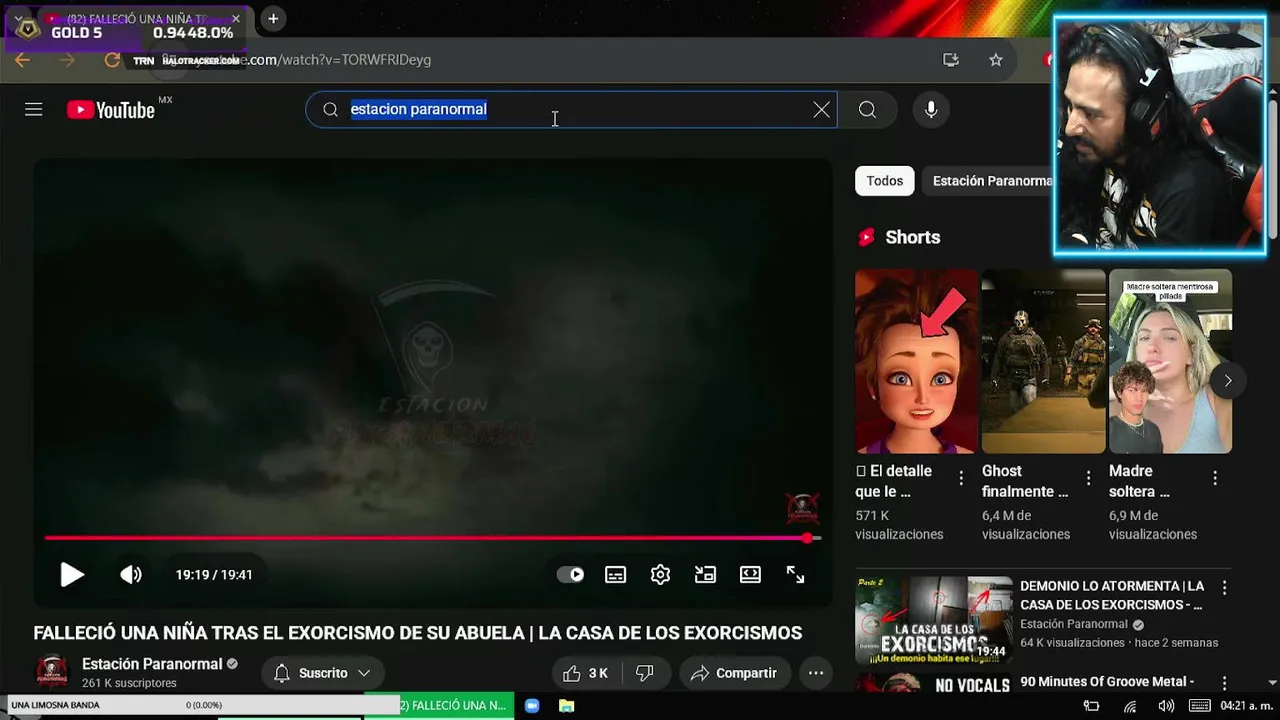Open the Estación Paranormal channel name link
The height and width of the screenshot is (720, 1280).
click(x=152, y=664)
